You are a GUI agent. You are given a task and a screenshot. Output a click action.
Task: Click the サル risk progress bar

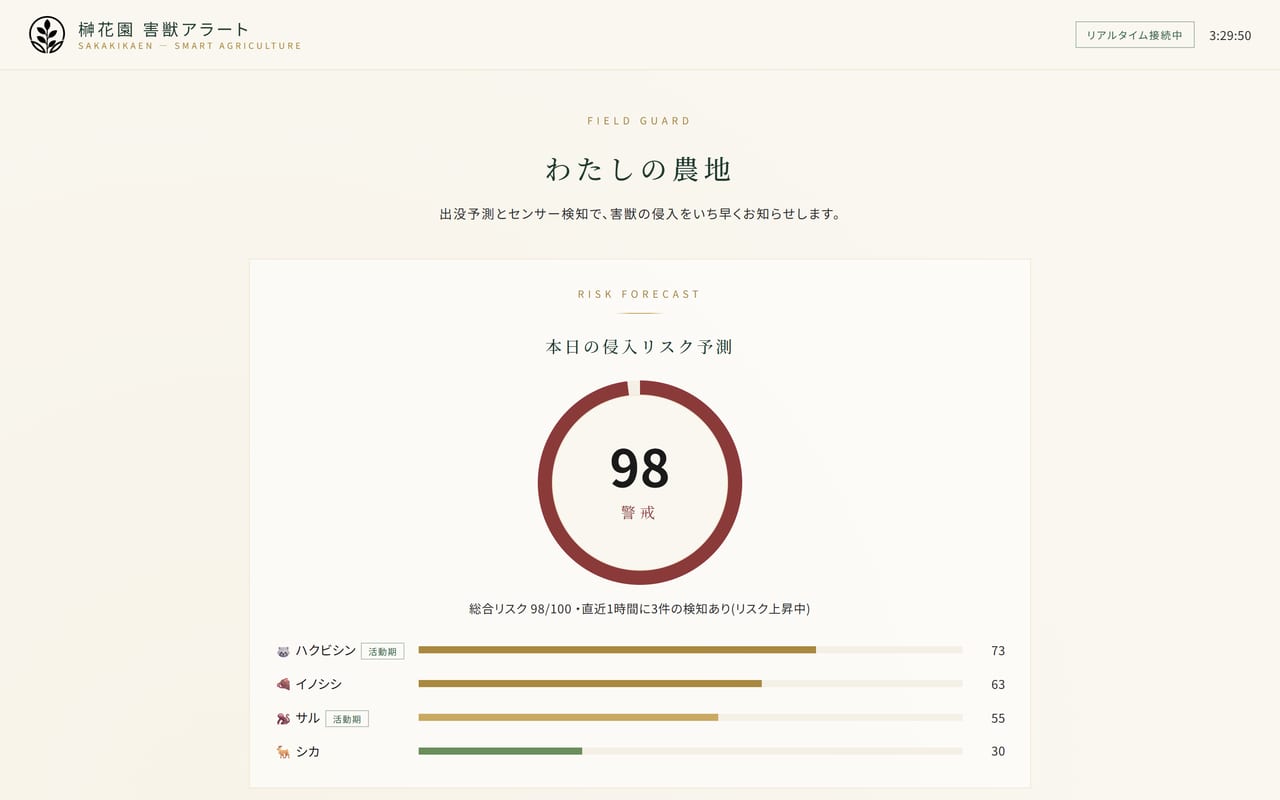[690, 718]
